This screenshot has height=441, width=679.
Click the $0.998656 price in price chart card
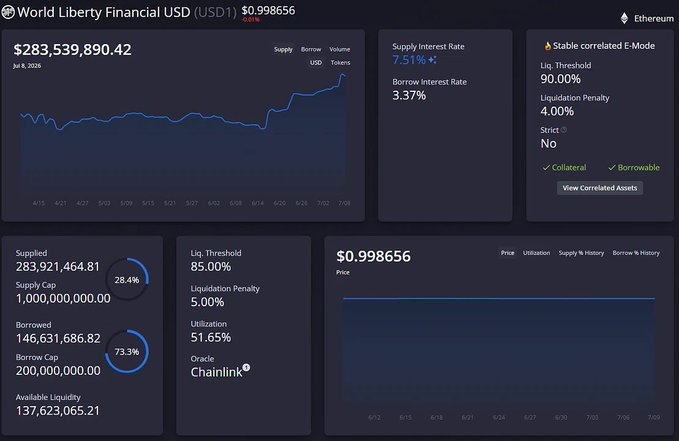pos(374,256)
